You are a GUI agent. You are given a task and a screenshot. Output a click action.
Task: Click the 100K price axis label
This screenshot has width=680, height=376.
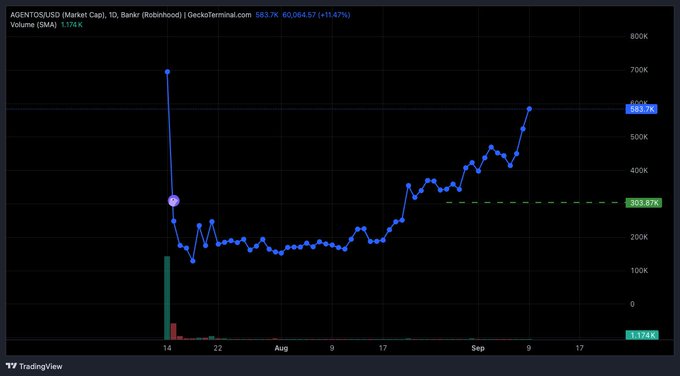coord(639,271)
